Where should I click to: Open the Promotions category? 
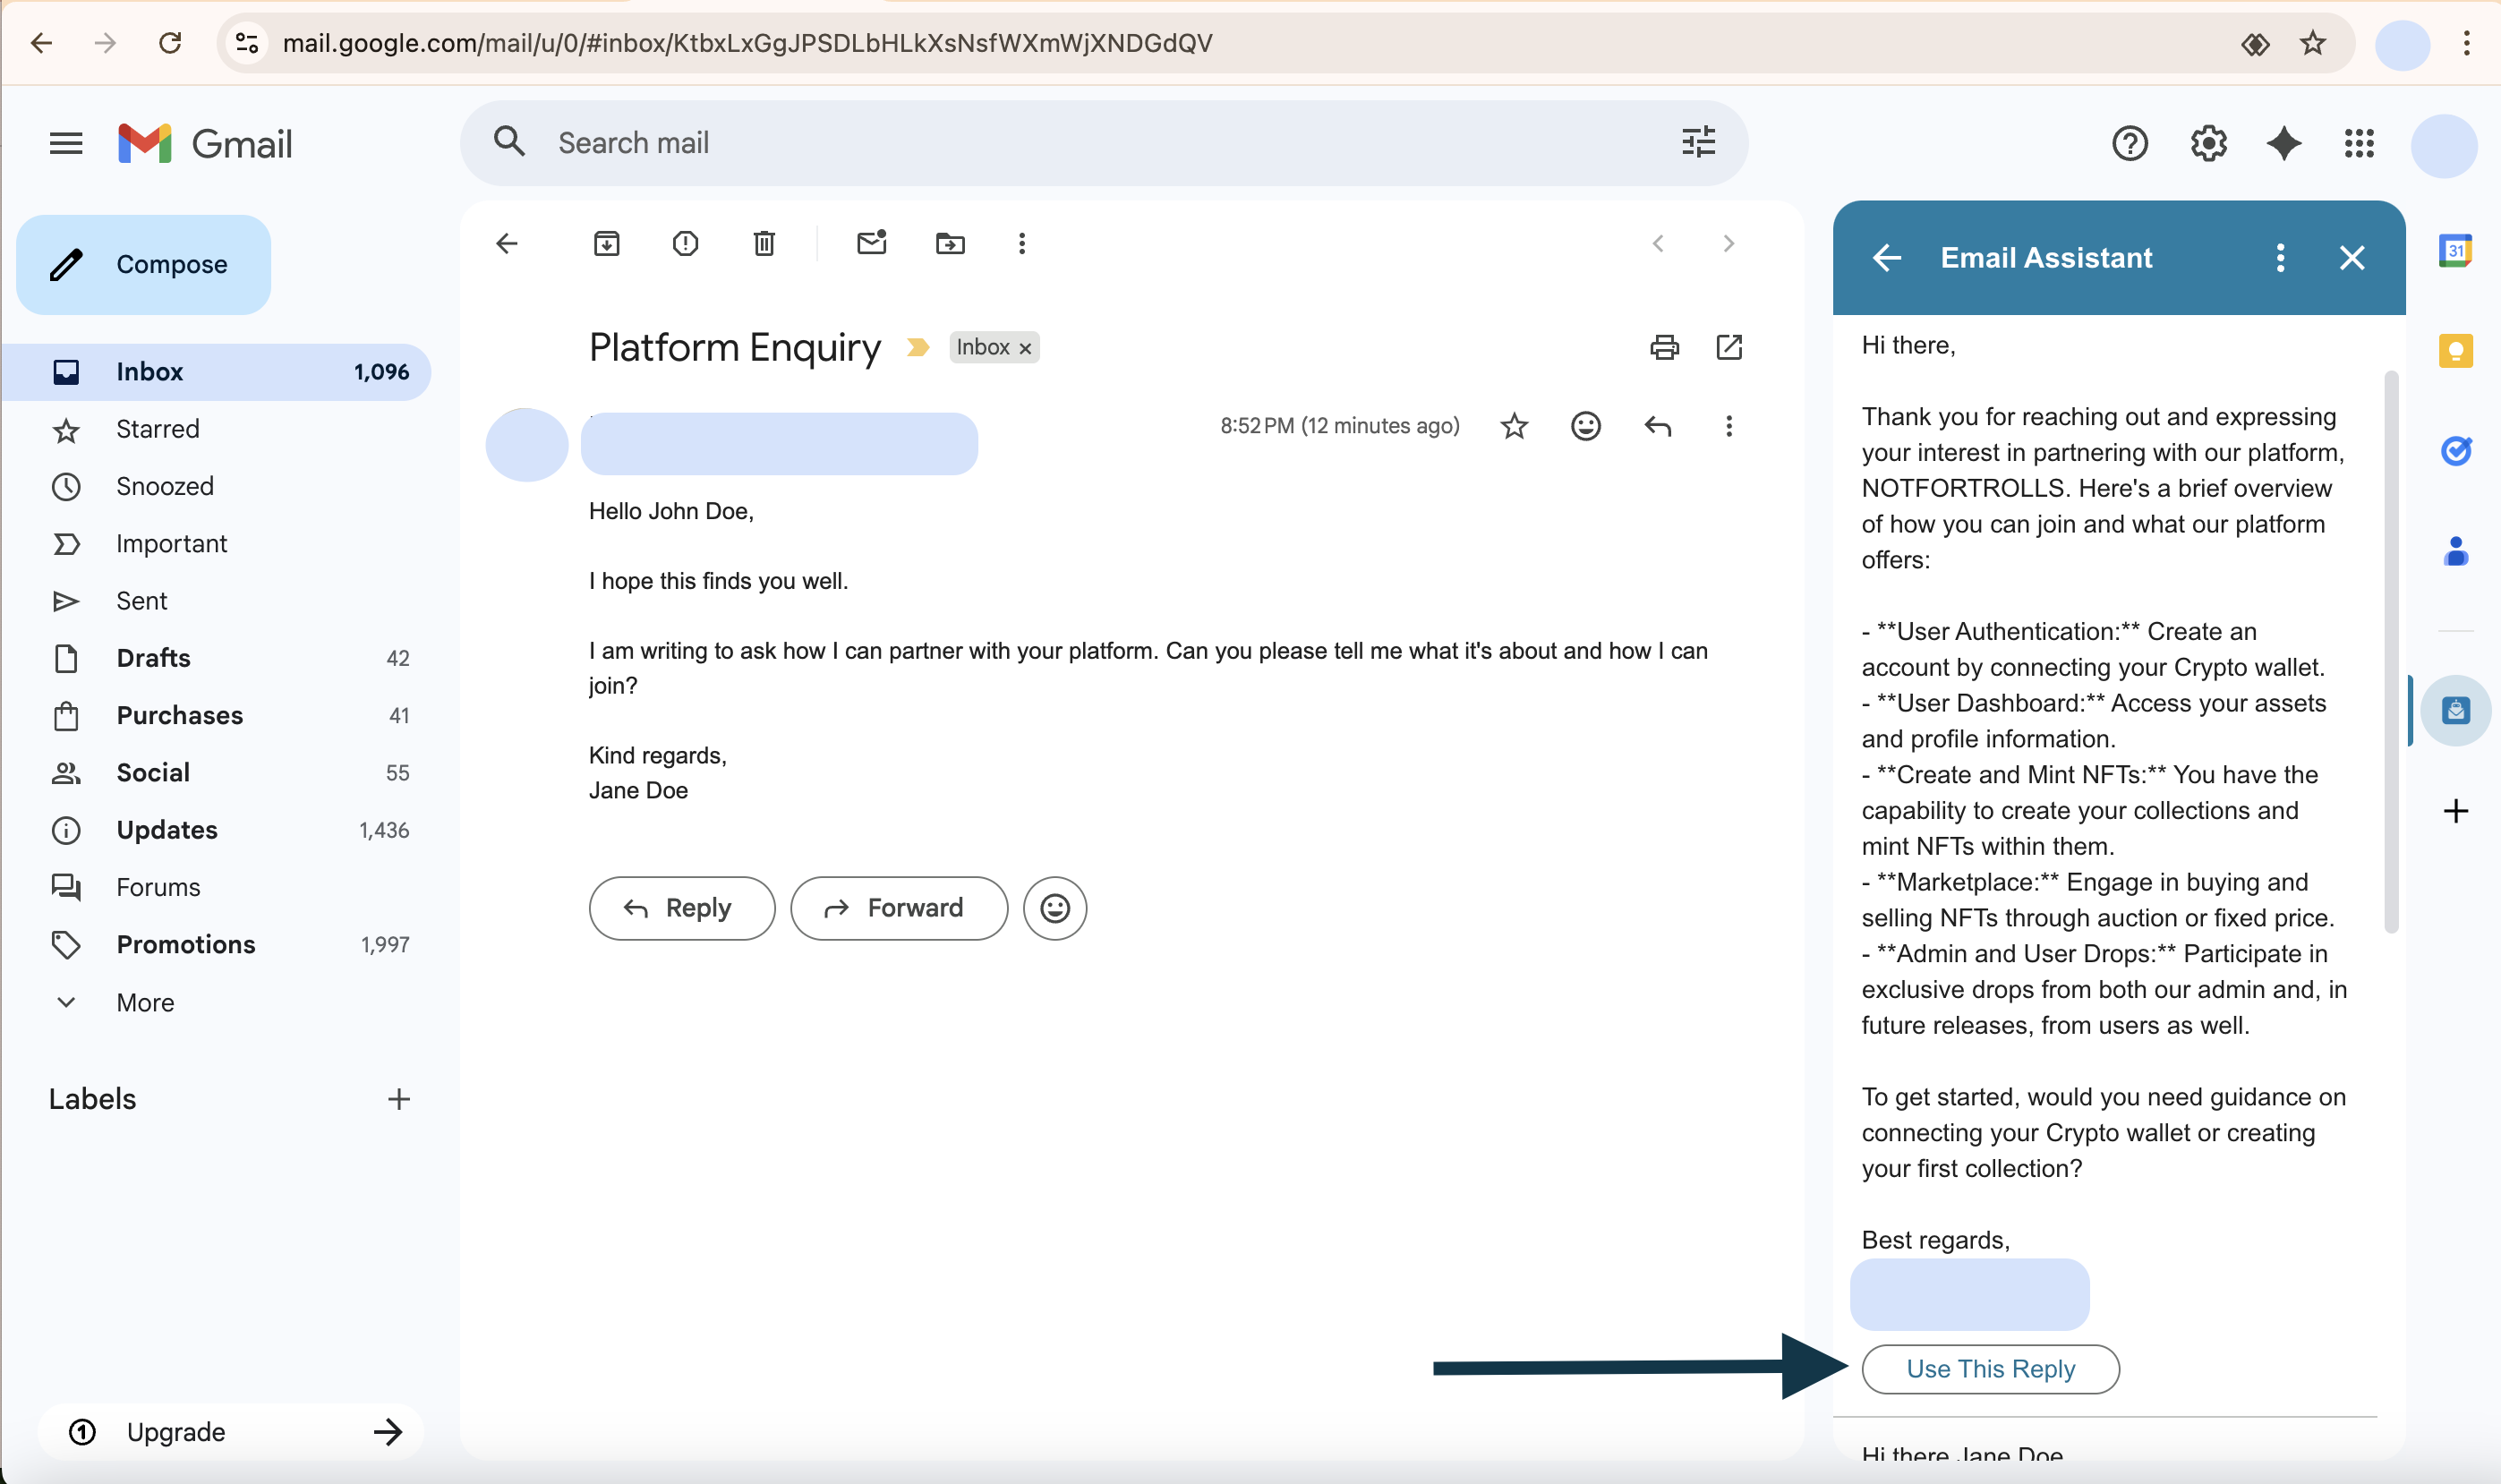[216, 945]
